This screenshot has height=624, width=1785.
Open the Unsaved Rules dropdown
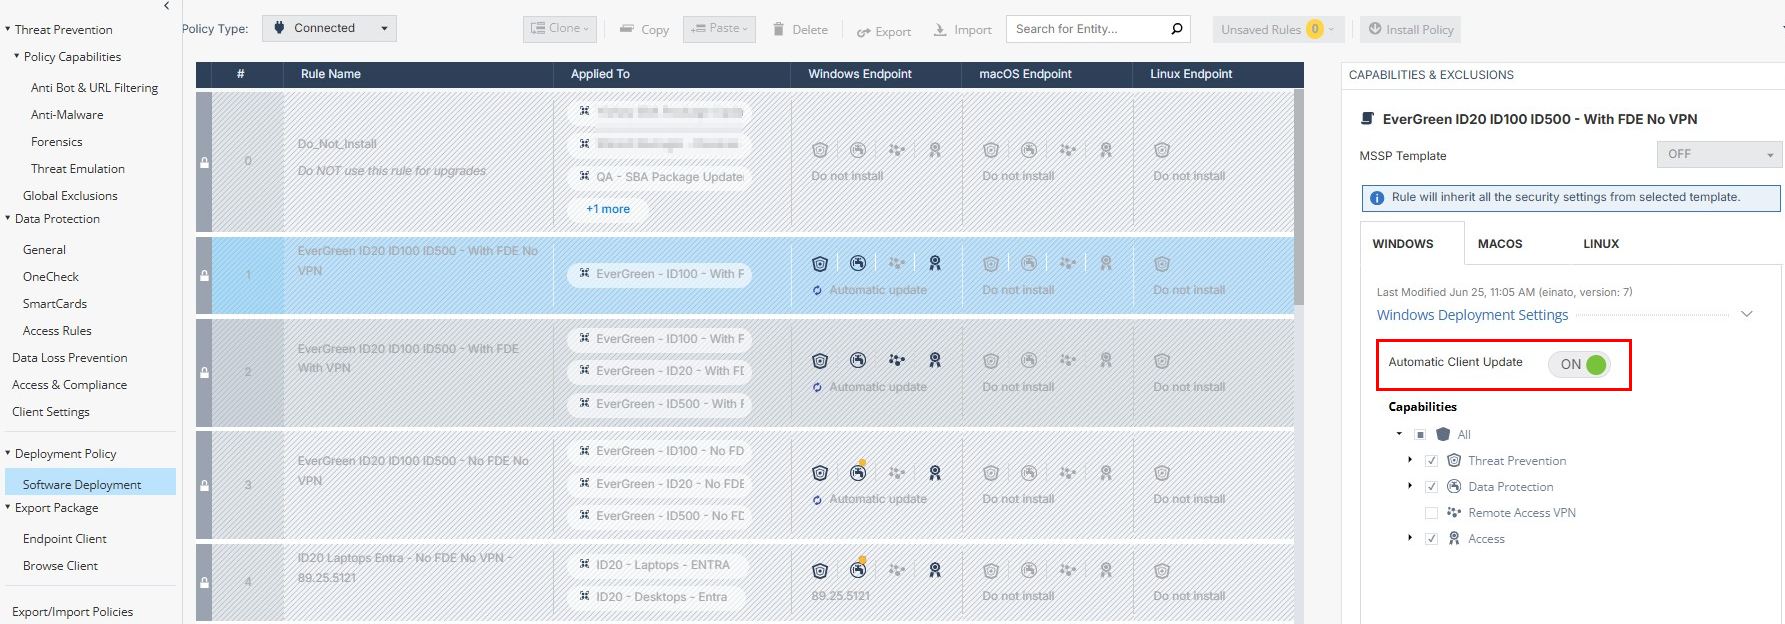1278,29
